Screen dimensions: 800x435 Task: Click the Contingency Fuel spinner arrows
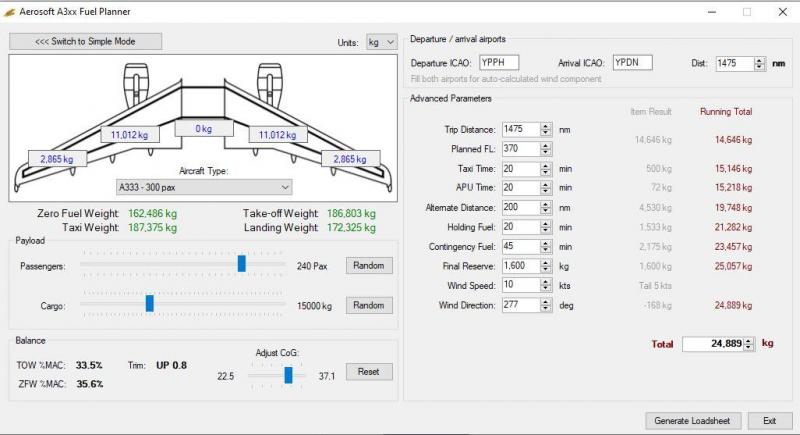point(546,246)
